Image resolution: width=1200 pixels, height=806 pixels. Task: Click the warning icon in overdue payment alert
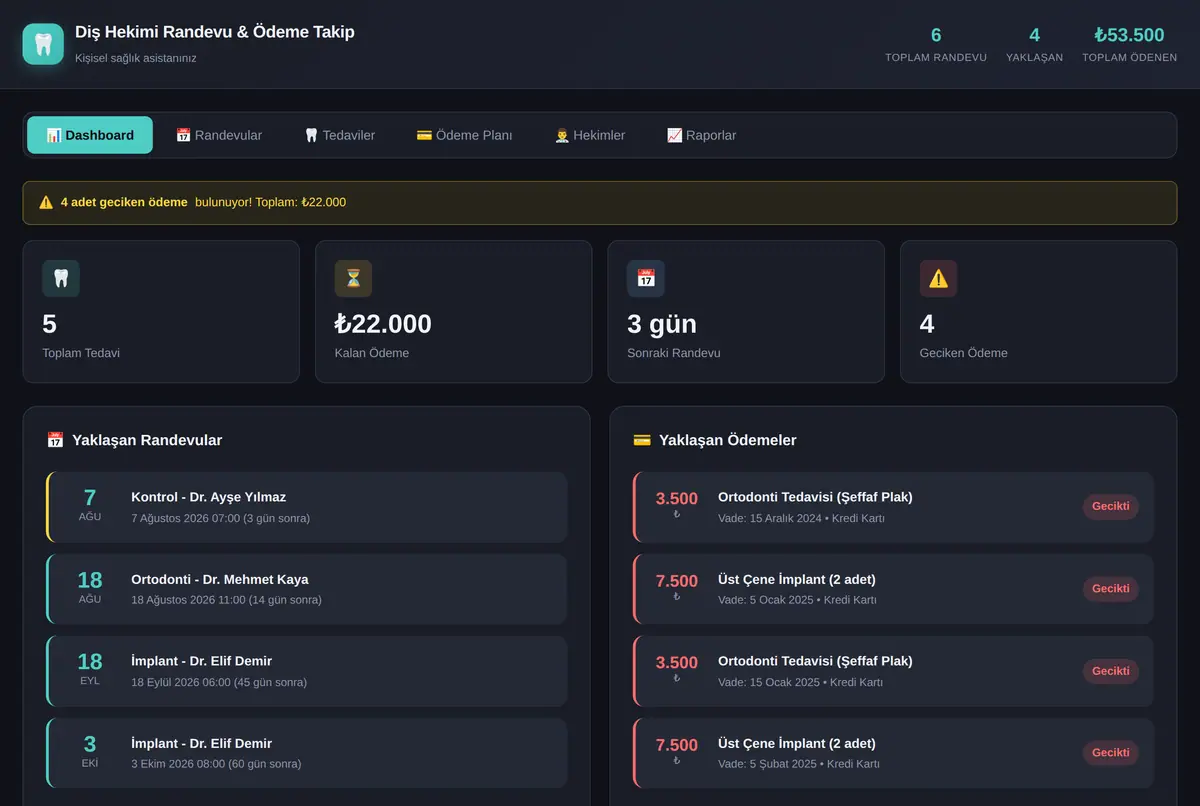click(46, 202)
